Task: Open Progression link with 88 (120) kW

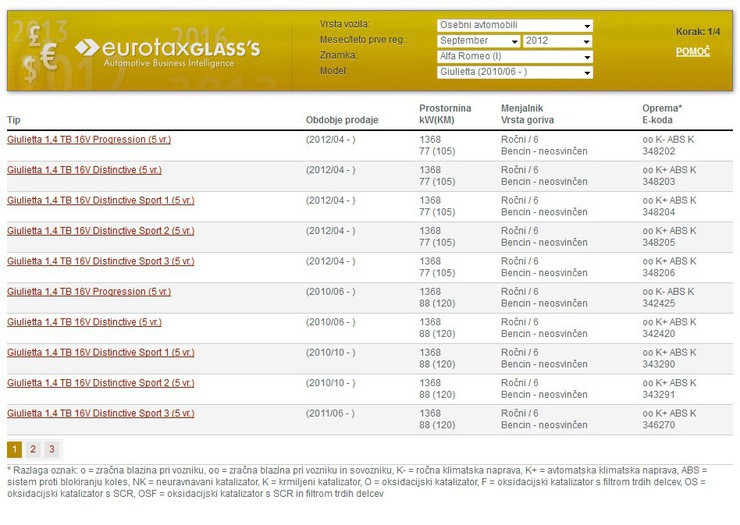Action: tap(89, 292)
